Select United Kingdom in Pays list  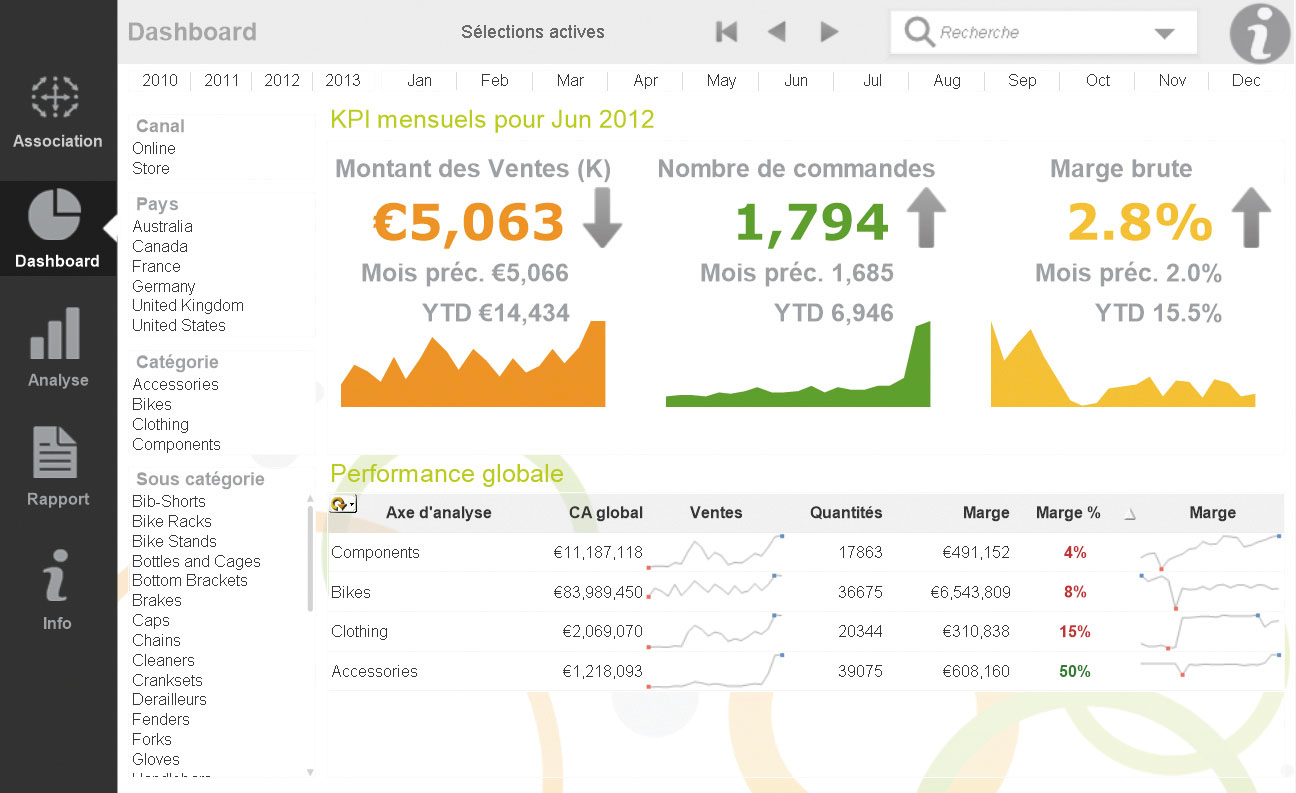pos(188,305)
